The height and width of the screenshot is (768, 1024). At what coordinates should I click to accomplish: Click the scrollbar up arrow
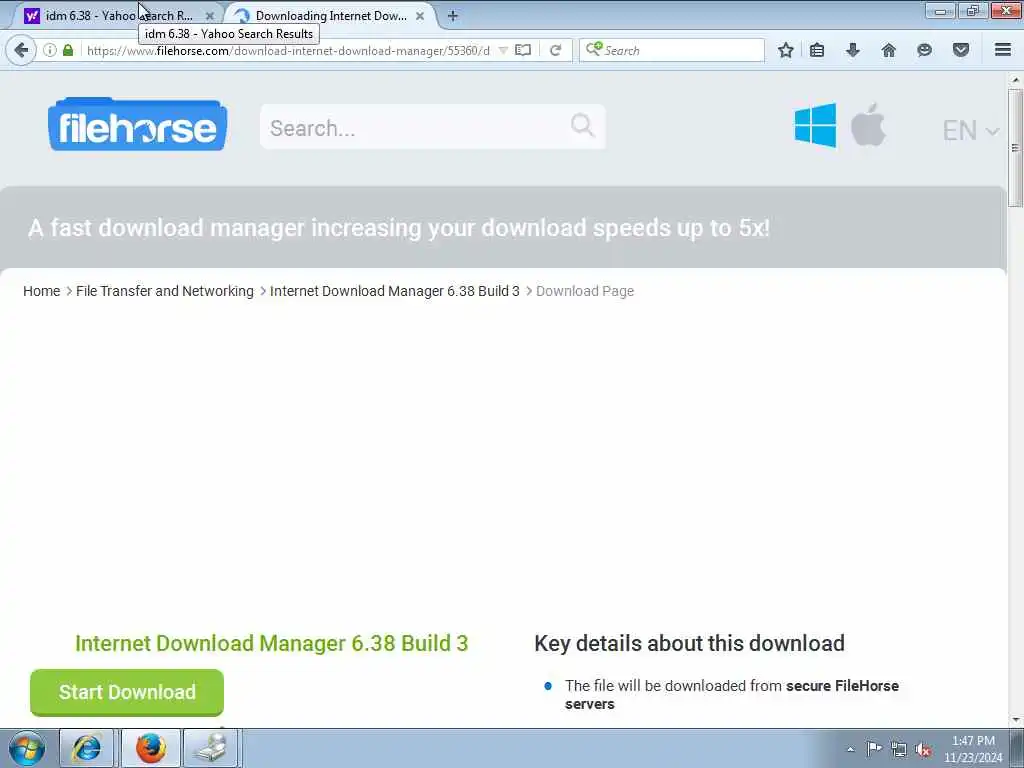point(1015,80)
